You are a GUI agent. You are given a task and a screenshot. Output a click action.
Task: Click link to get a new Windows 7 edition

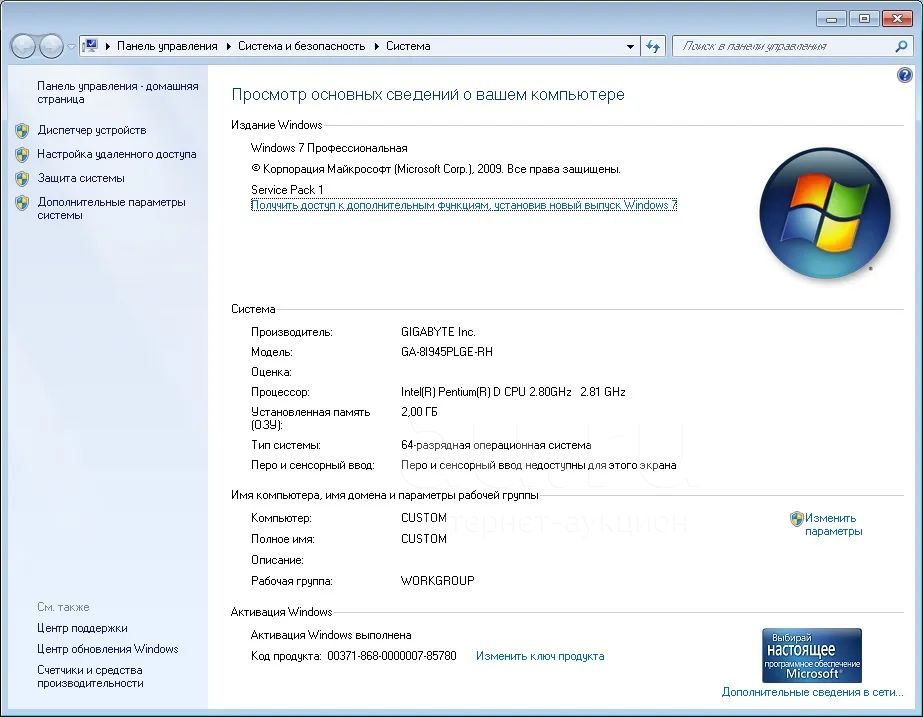coord(464,205)
